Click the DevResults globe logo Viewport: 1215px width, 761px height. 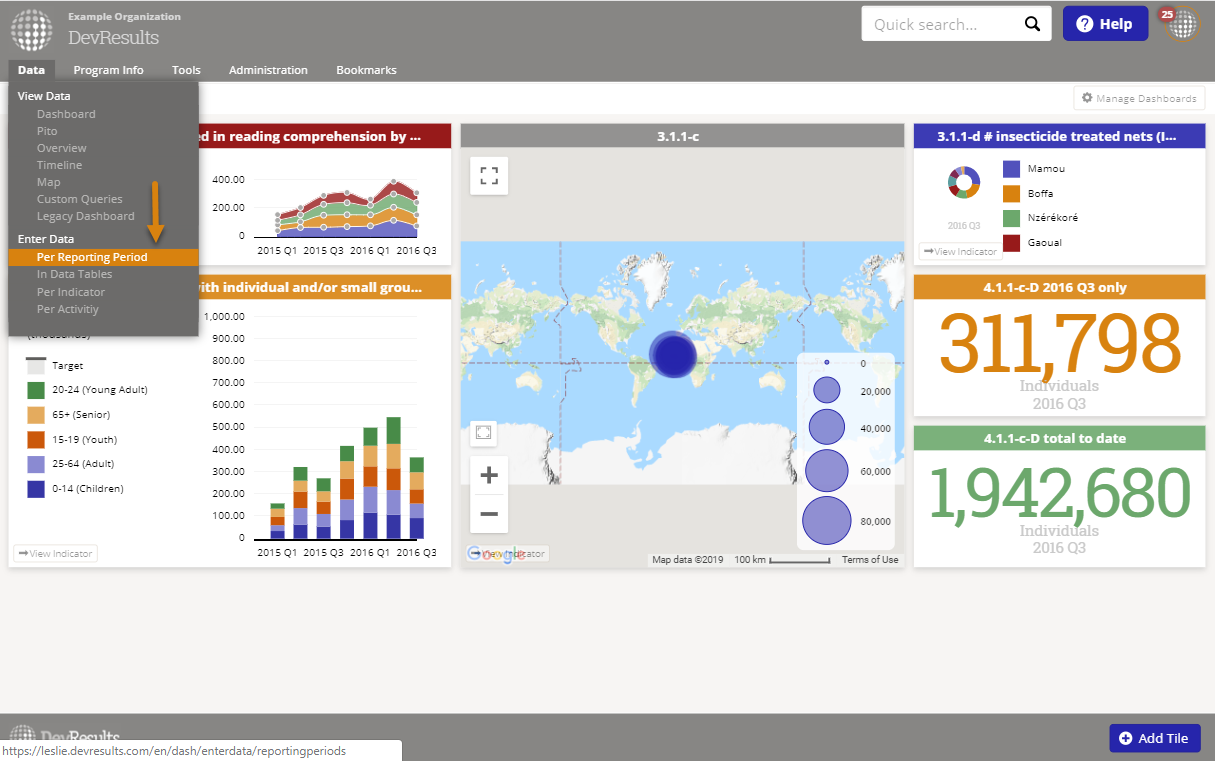click(x=32, y=29)
